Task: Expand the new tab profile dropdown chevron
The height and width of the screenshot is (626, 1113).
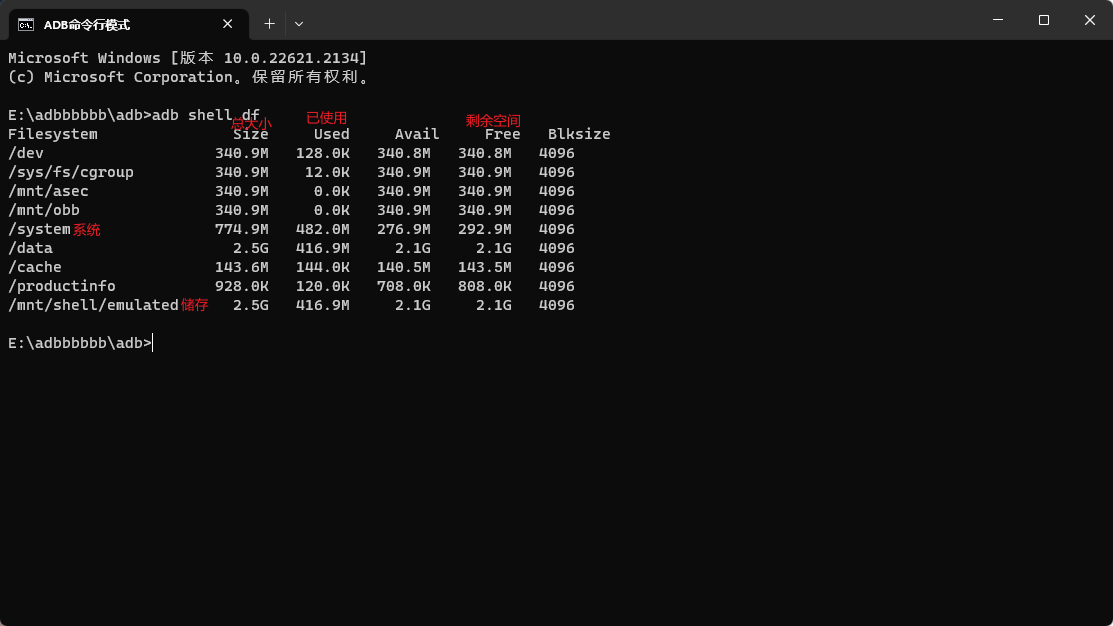Action: click(x=299, y=23)
